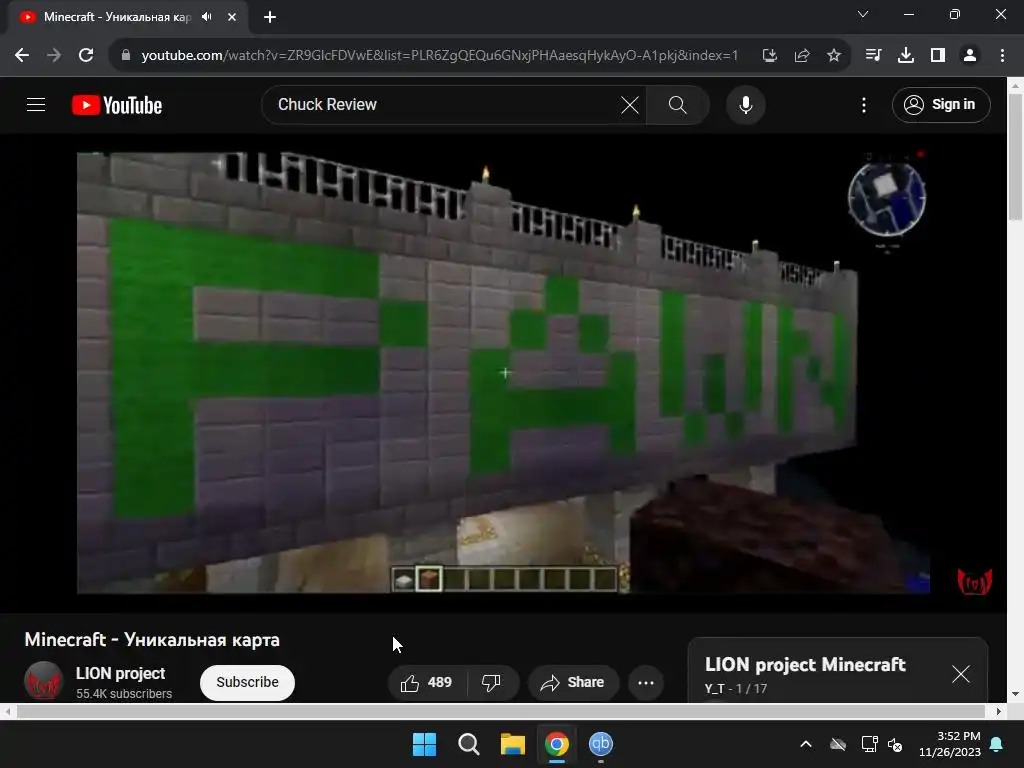Open a new browser tab
The image size is (1024, 768).
click(x=270, y=17)
